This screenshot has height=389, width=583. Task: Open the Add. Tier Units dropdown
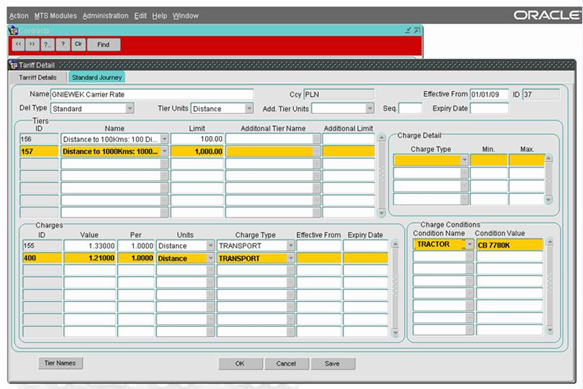(370, 109)
